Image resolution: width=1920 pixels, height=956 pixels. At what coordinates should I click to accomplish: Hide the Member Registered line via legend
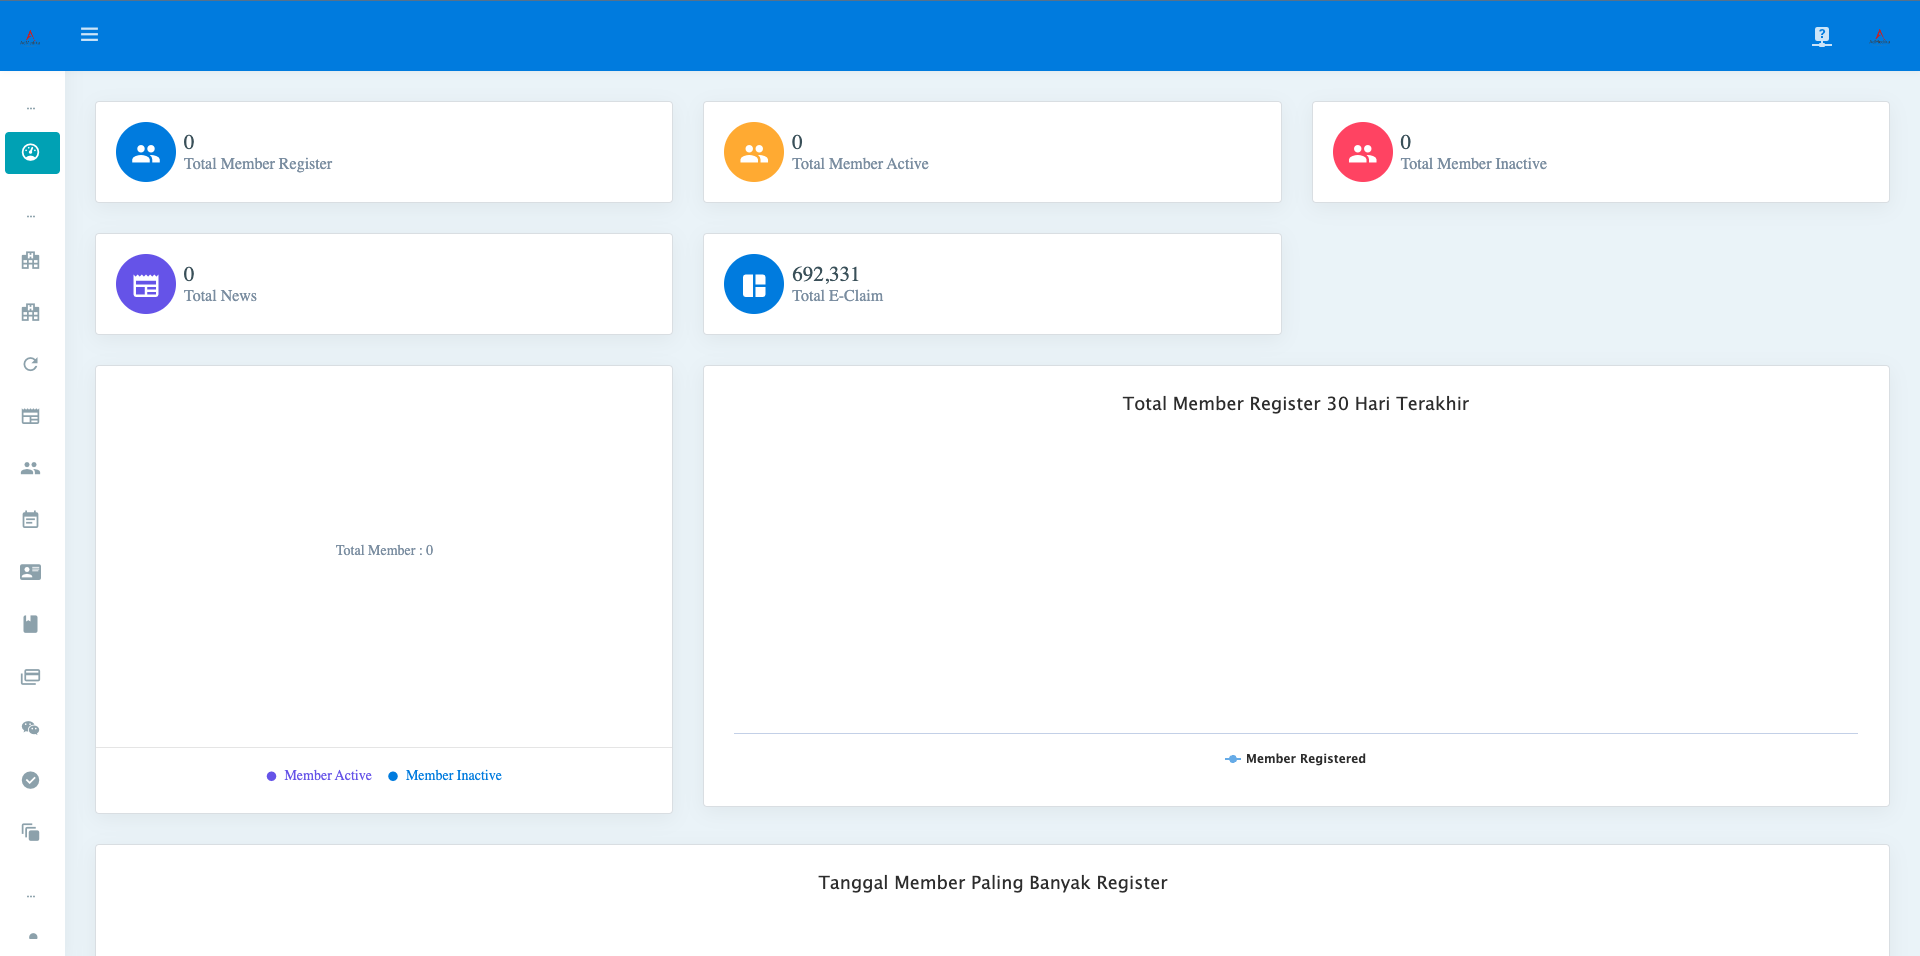pyautogui.click(x=1295, y=759)
